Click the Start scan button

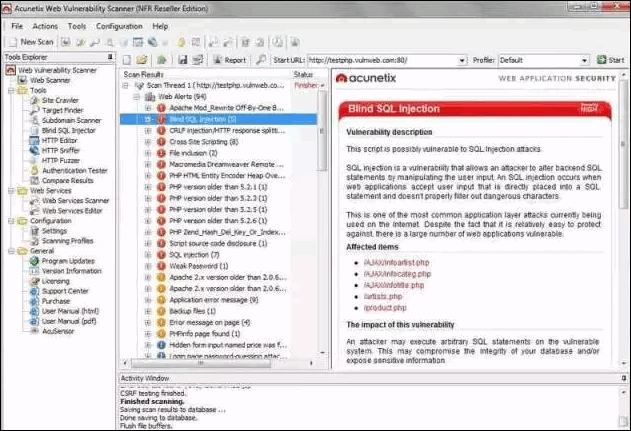(x=611, y=60)
